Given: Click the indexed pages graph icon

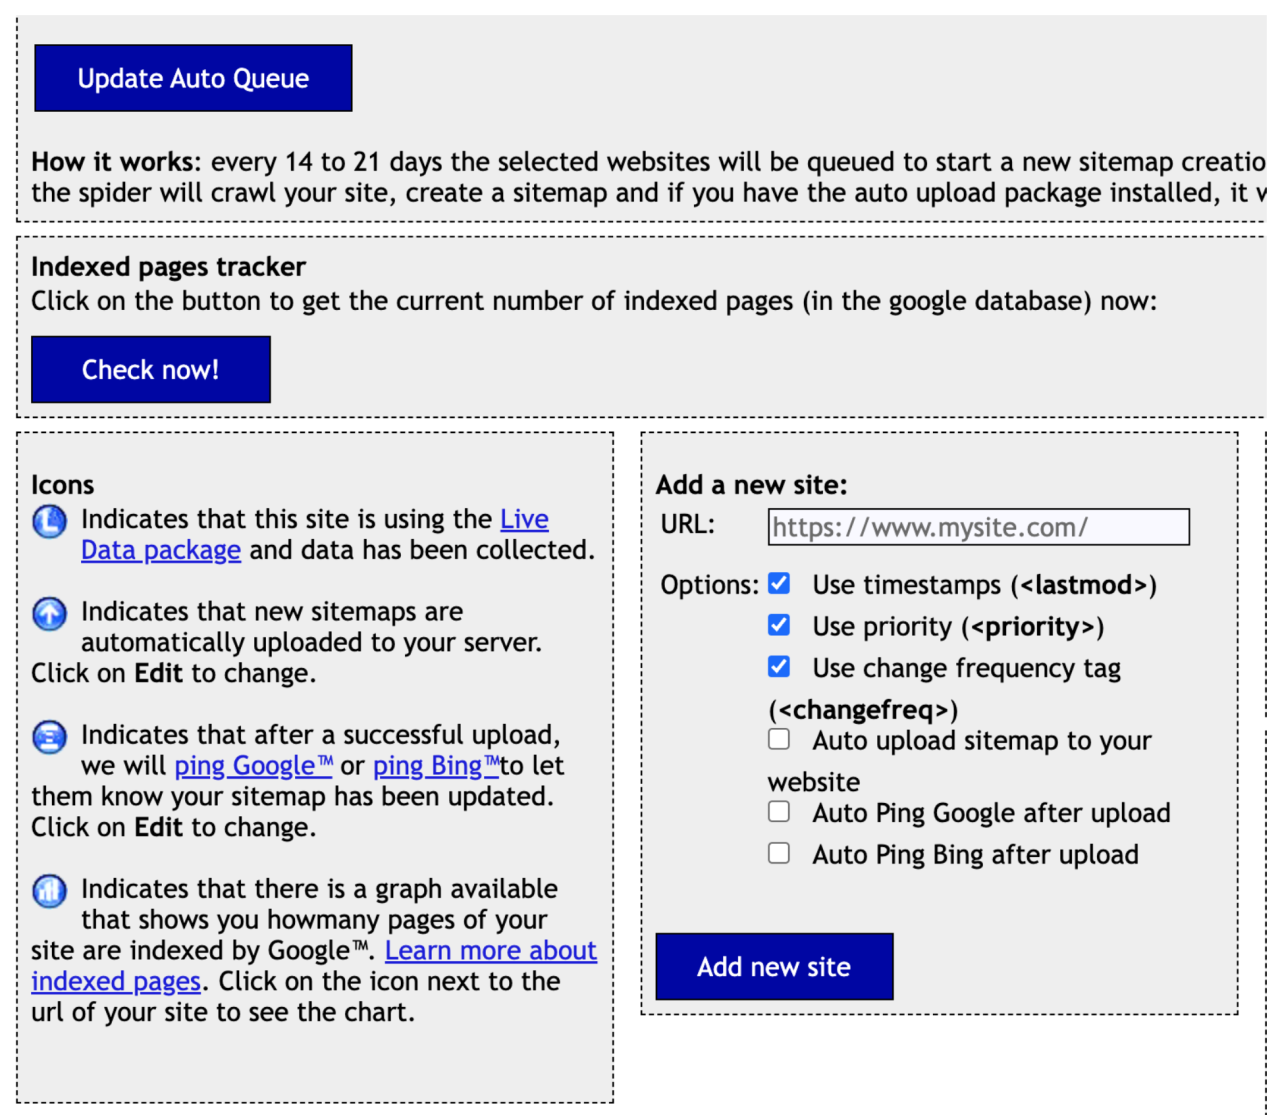Looking at the screenshot, I should 49,890.
